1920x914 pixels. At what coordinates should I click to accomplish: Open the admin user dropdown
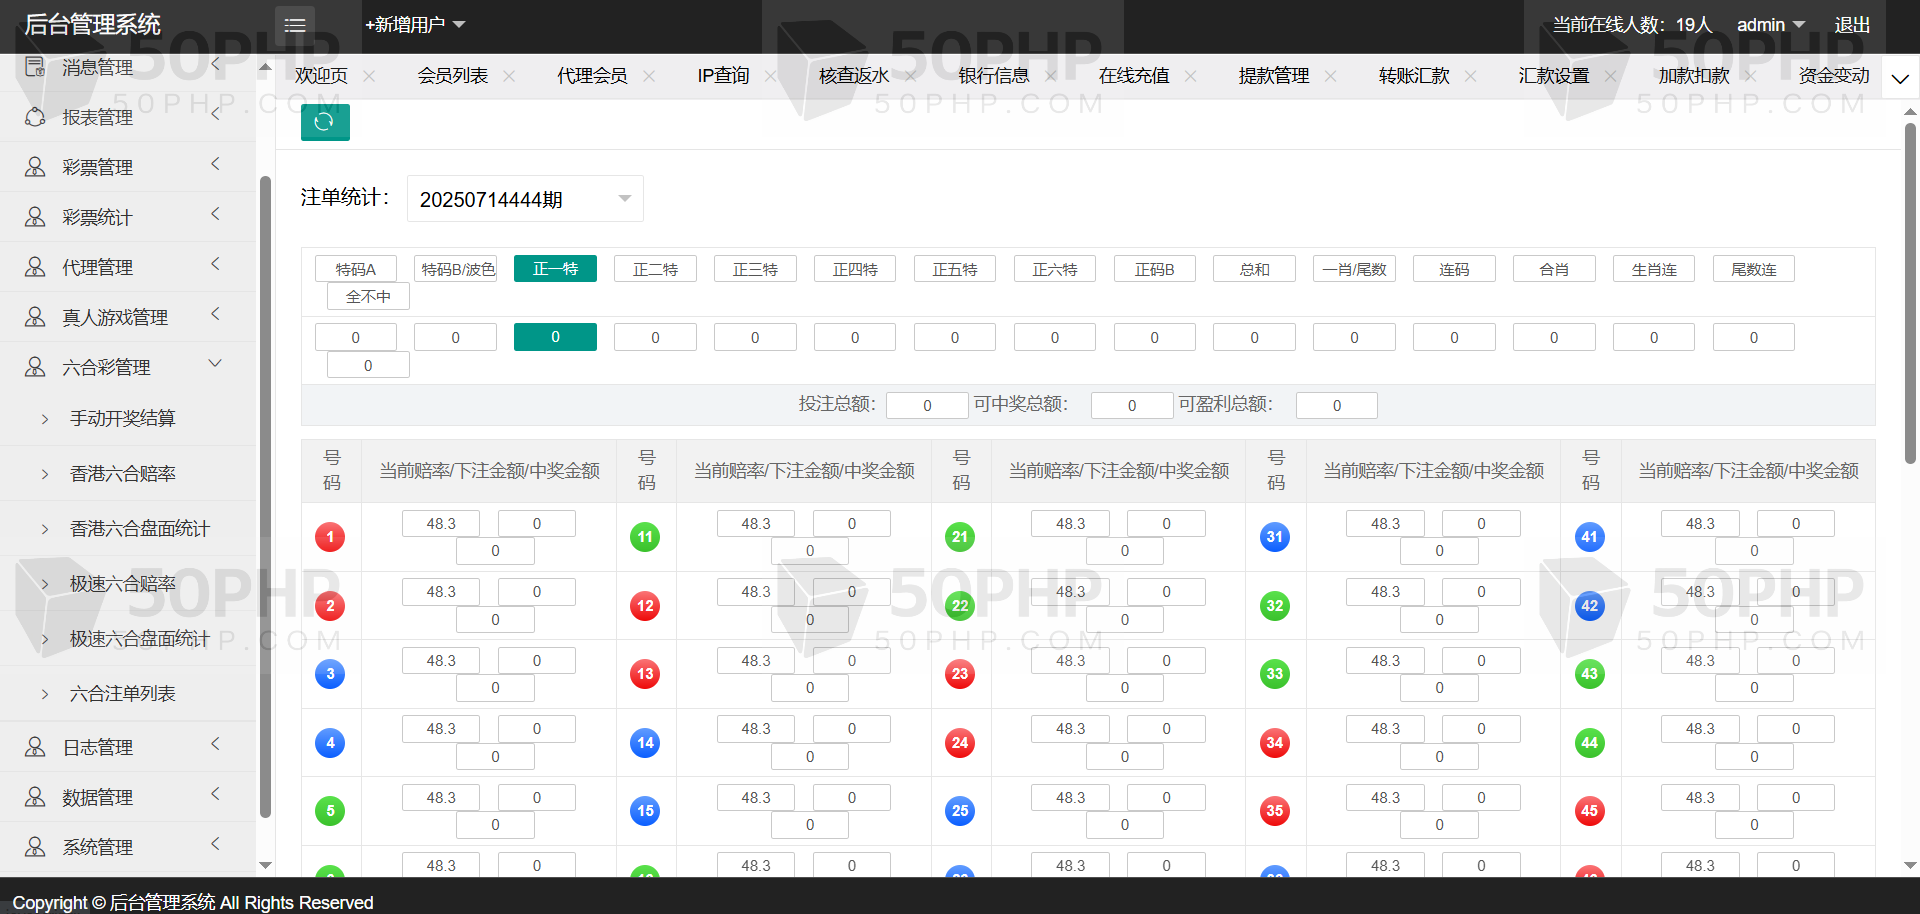(x=1770, y=25)
